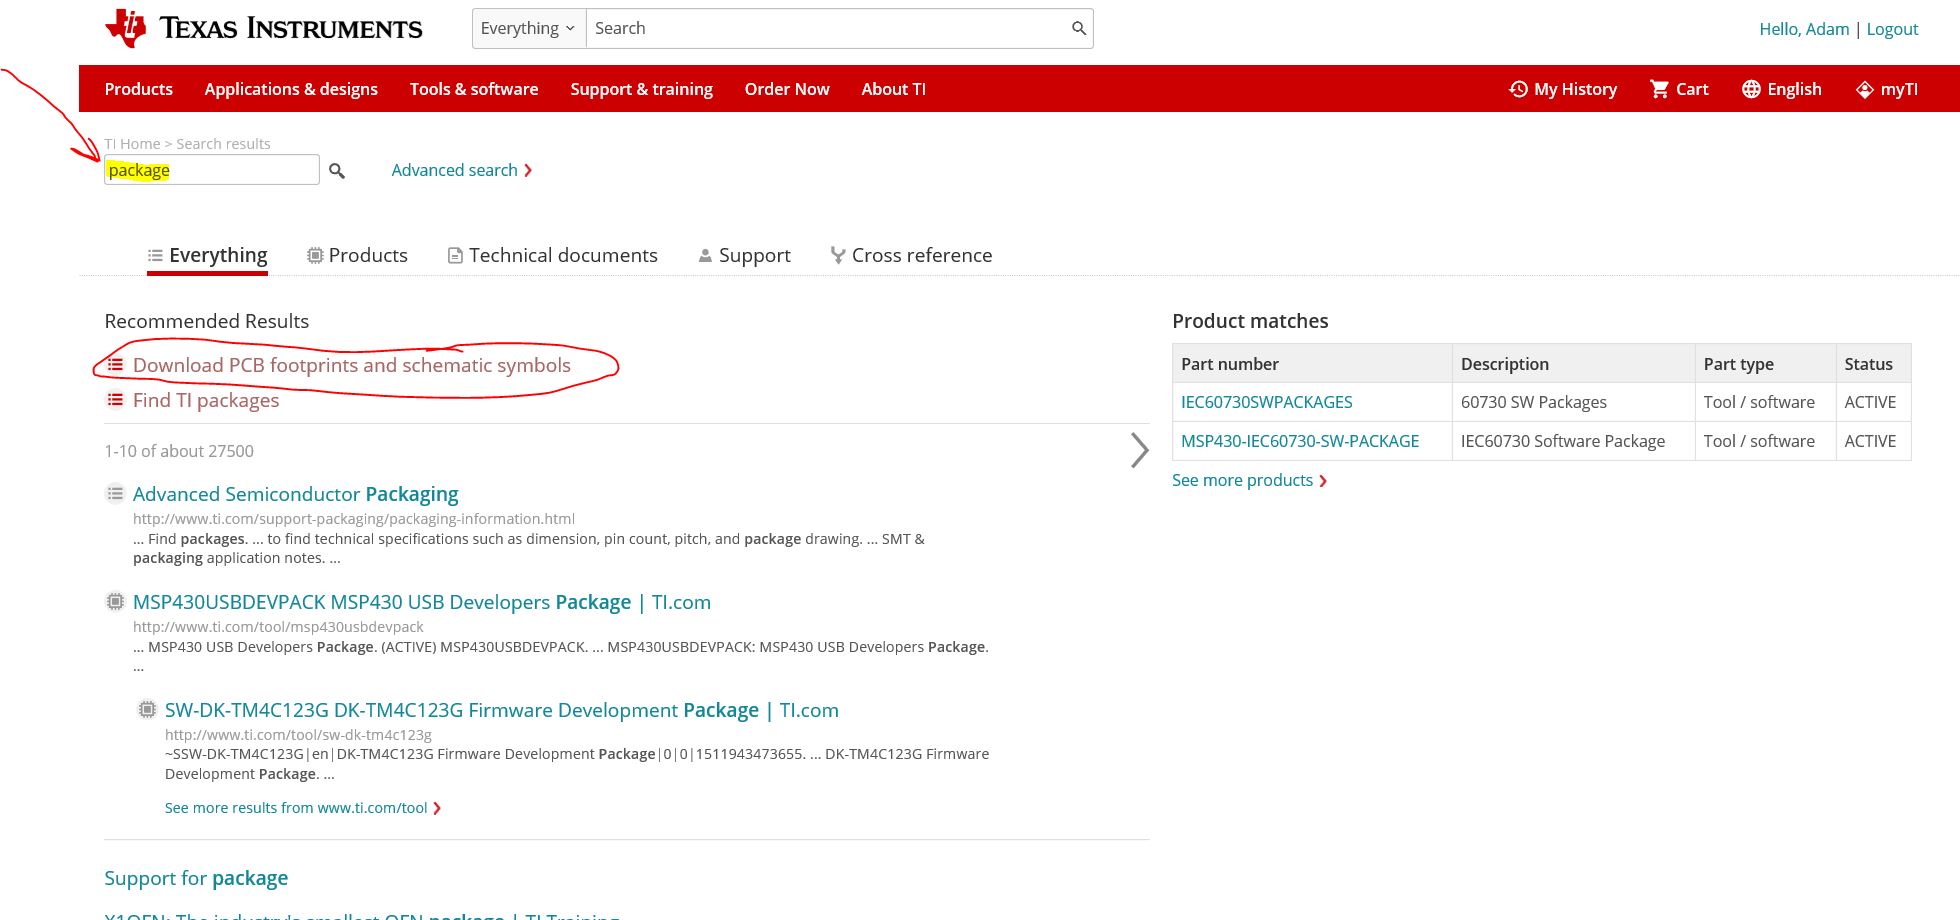Open the Products menu in red navbar

(139, 89)
